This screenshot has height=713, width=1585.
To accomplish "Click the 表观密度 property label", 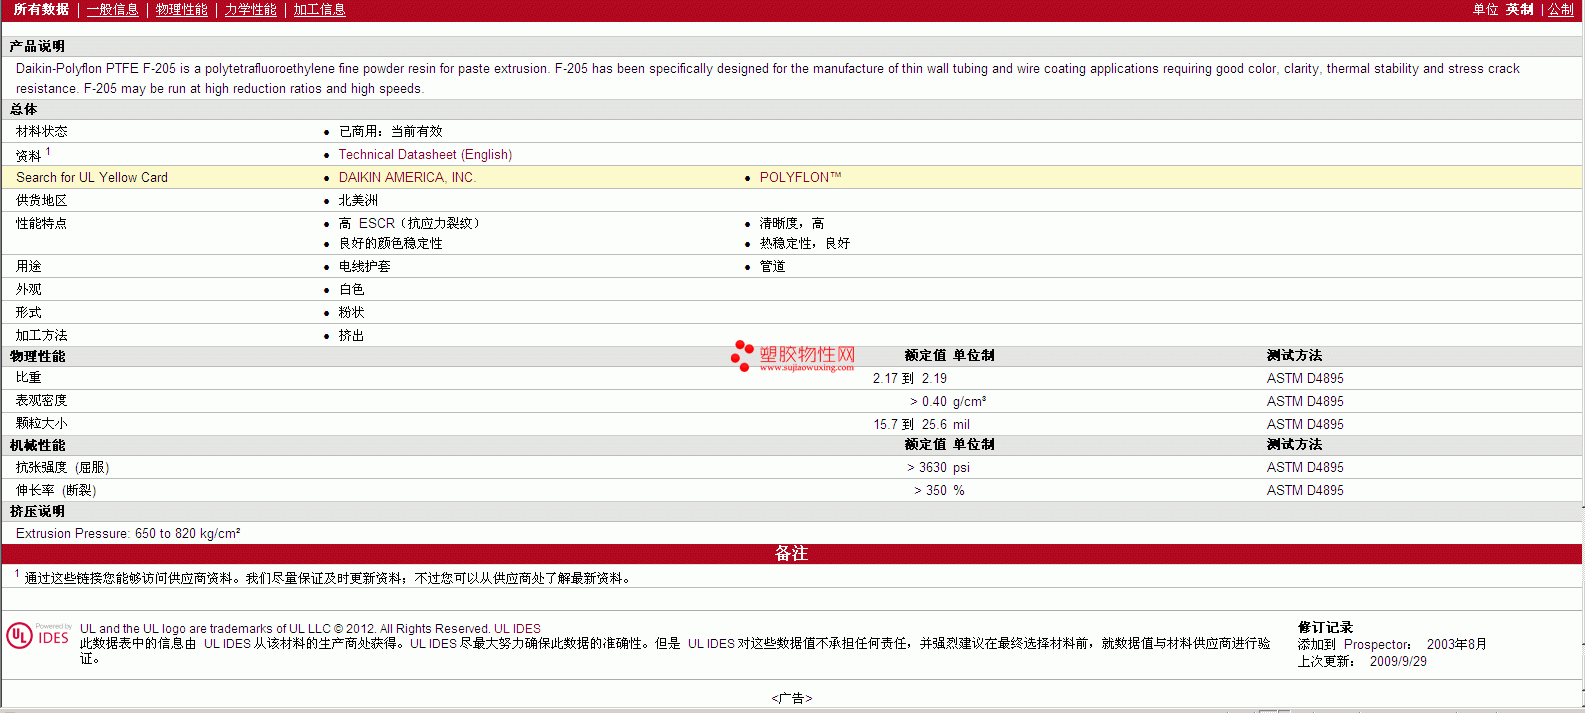I will click(x=42, y=401).
